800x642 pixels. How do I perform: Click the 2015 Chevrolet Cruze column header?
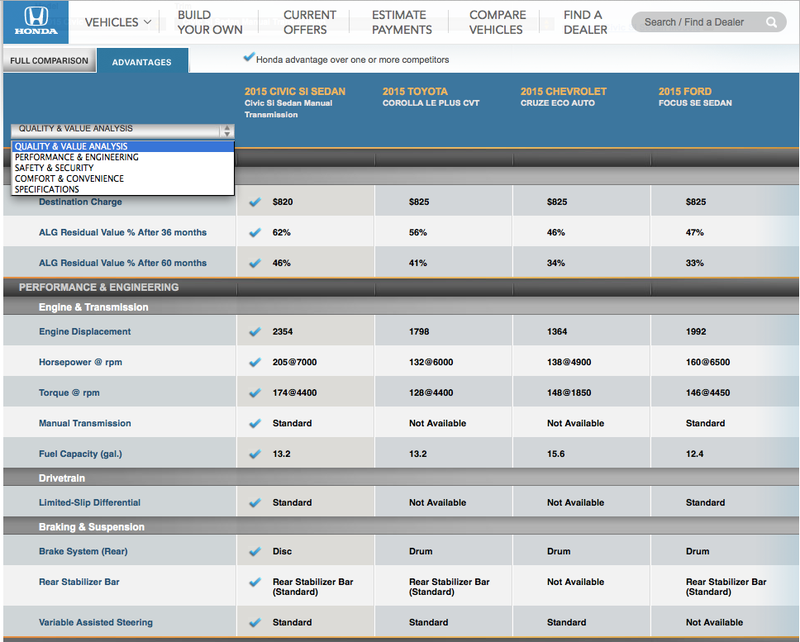(563, 97)
